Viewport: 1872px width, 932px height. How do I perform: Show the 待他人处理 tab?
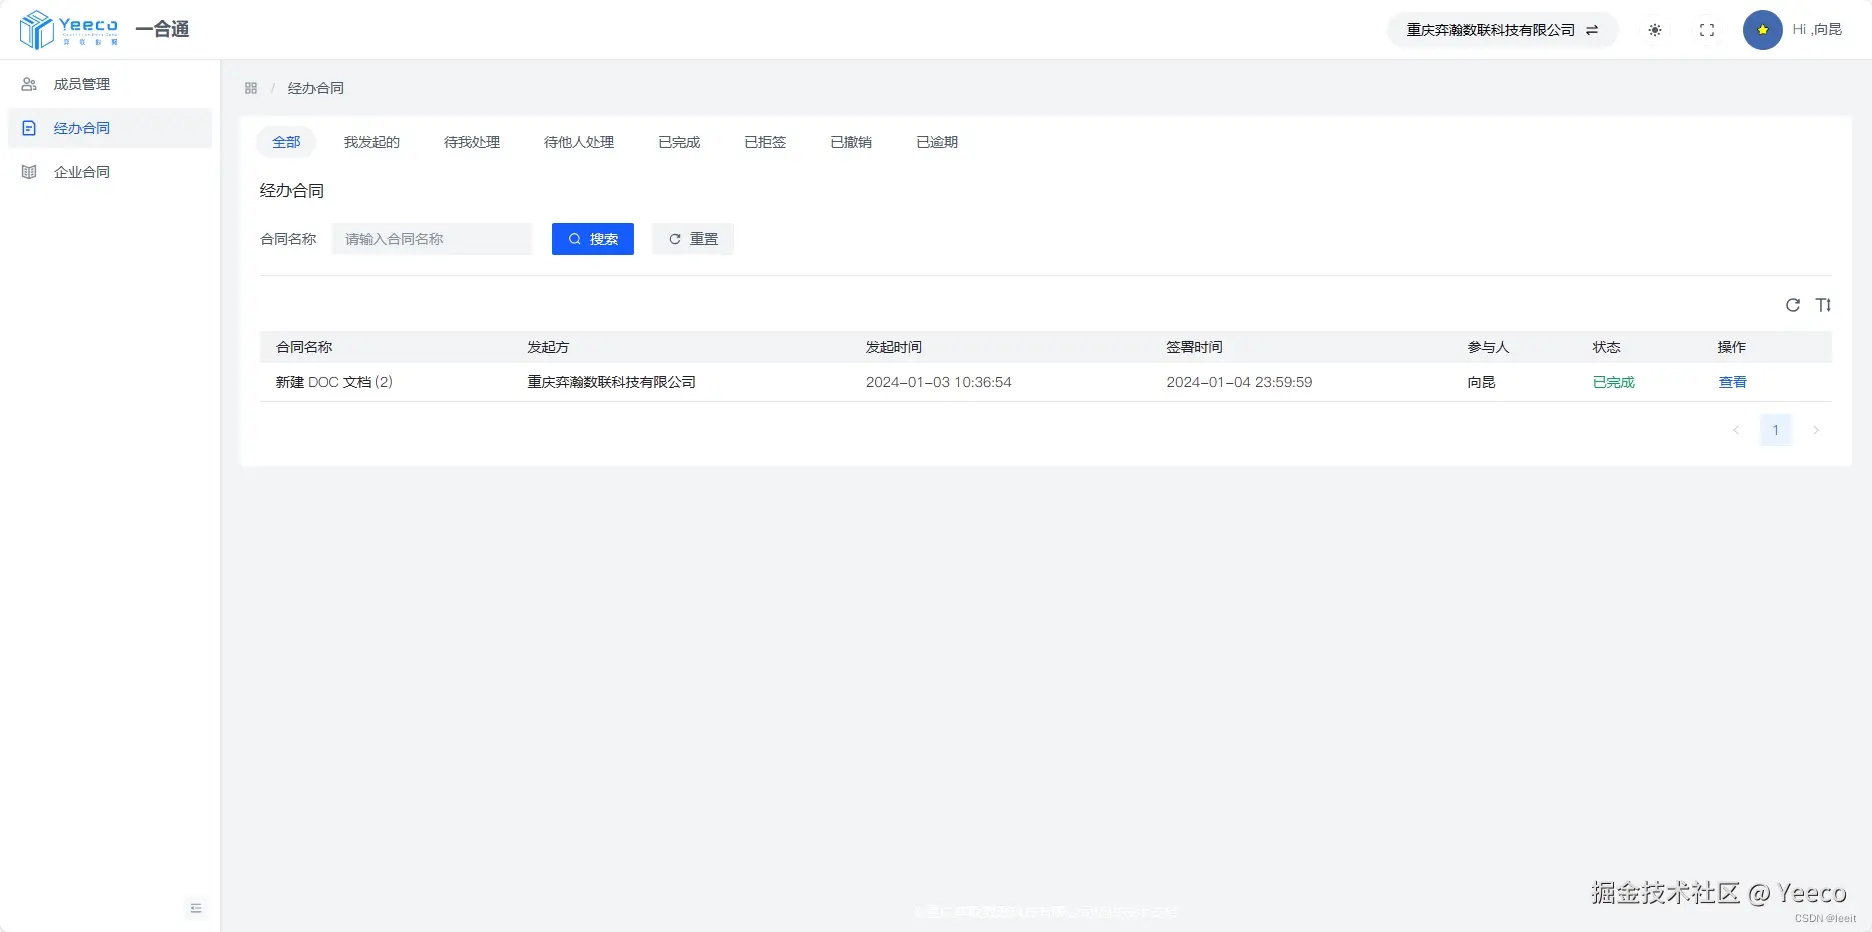(x=579, y=142)
